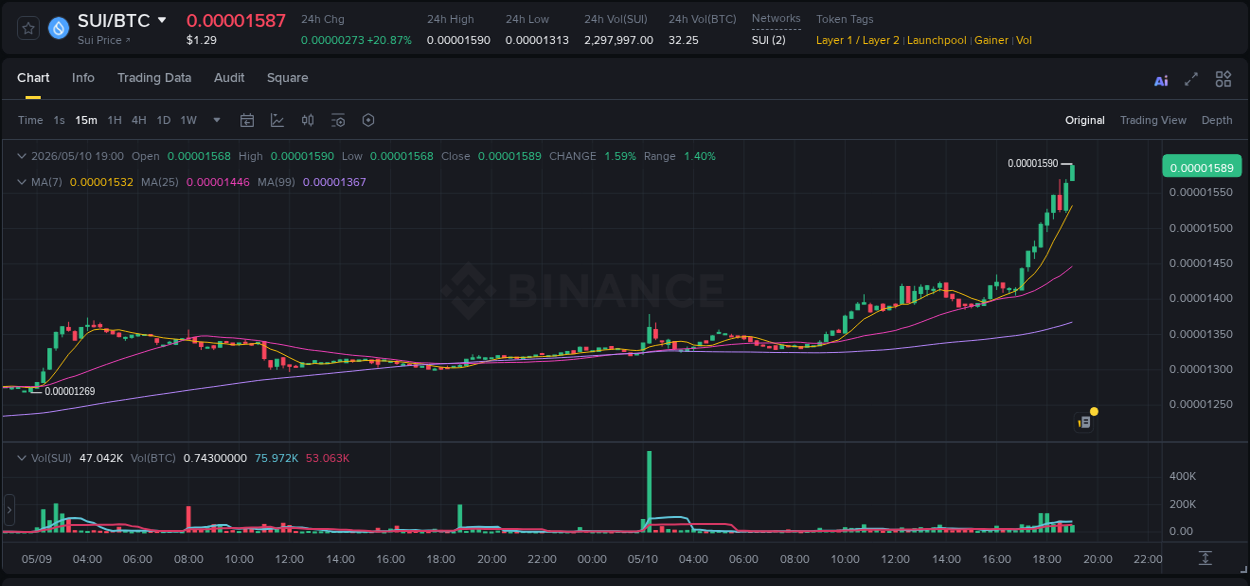Collapse the candle info legend arrow
This screenshot has width=1250, height=586.
(22, 156)
